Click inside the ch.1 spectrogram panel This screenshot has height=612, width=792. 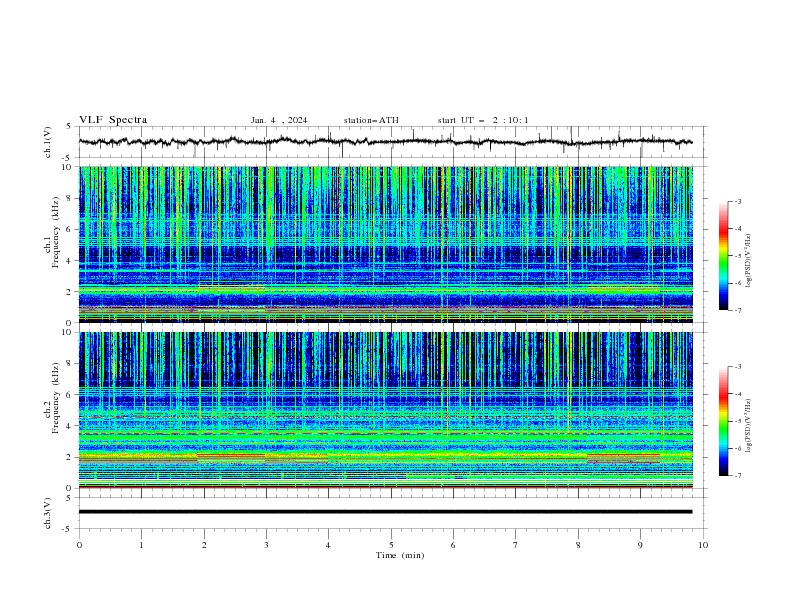(x=386, y=244)
